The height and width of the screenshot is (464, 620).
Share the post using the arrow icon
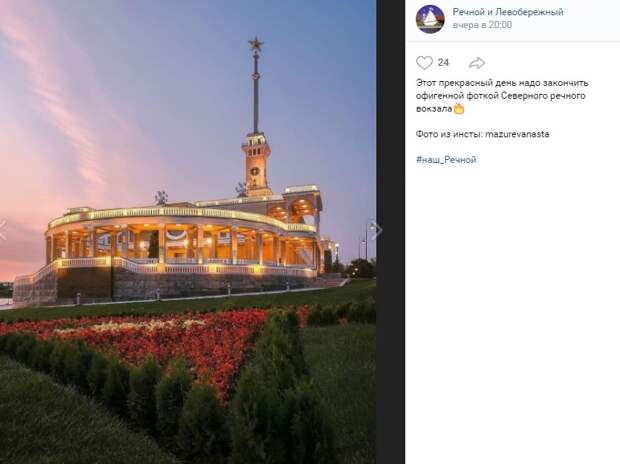(x=477, y=62)
